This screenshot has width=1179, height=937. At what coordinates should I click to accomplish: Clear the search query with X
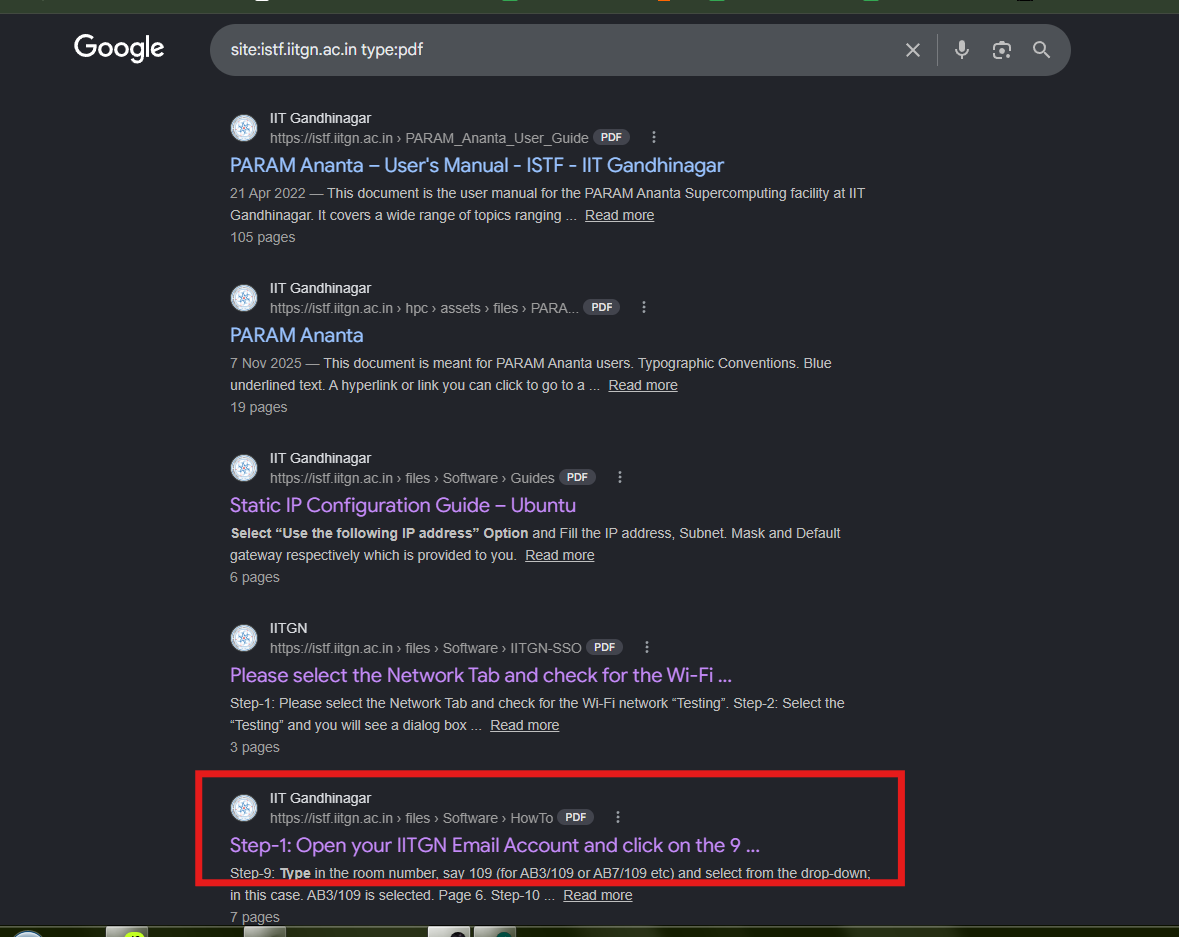click(x=913, y=50)
